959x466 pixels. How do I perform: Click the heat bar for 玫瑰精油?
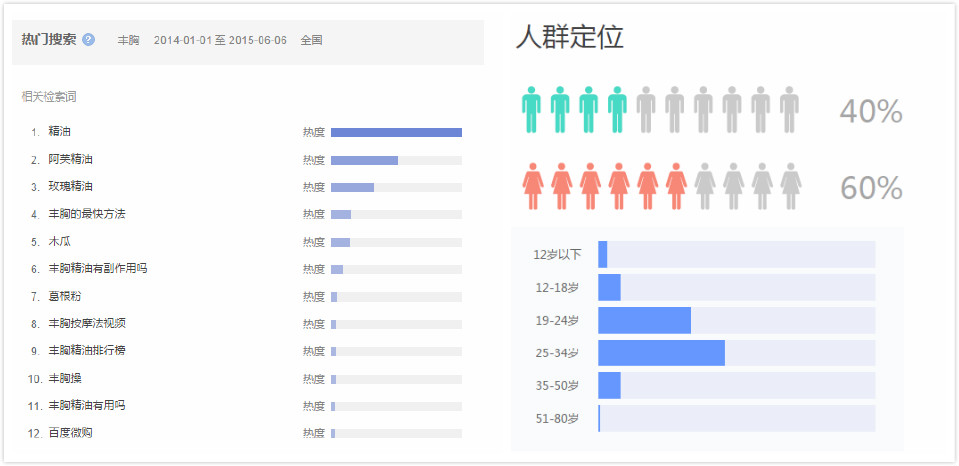click(x=396, y=187)
